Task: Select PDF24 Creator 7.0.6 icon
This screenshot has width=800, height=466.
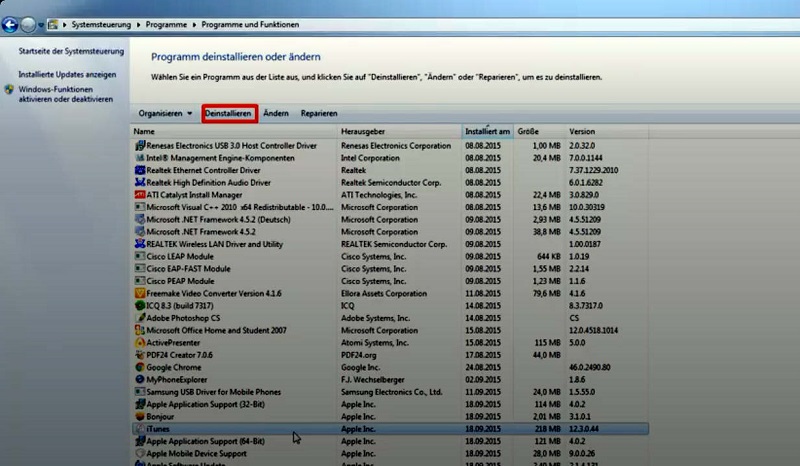Action: 140,355
